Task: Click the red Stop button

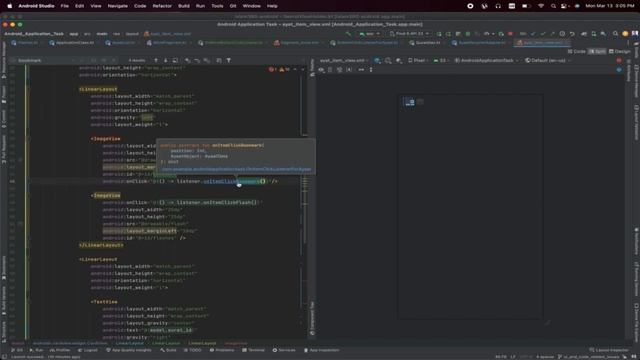Action: click(x=510, y=34)
